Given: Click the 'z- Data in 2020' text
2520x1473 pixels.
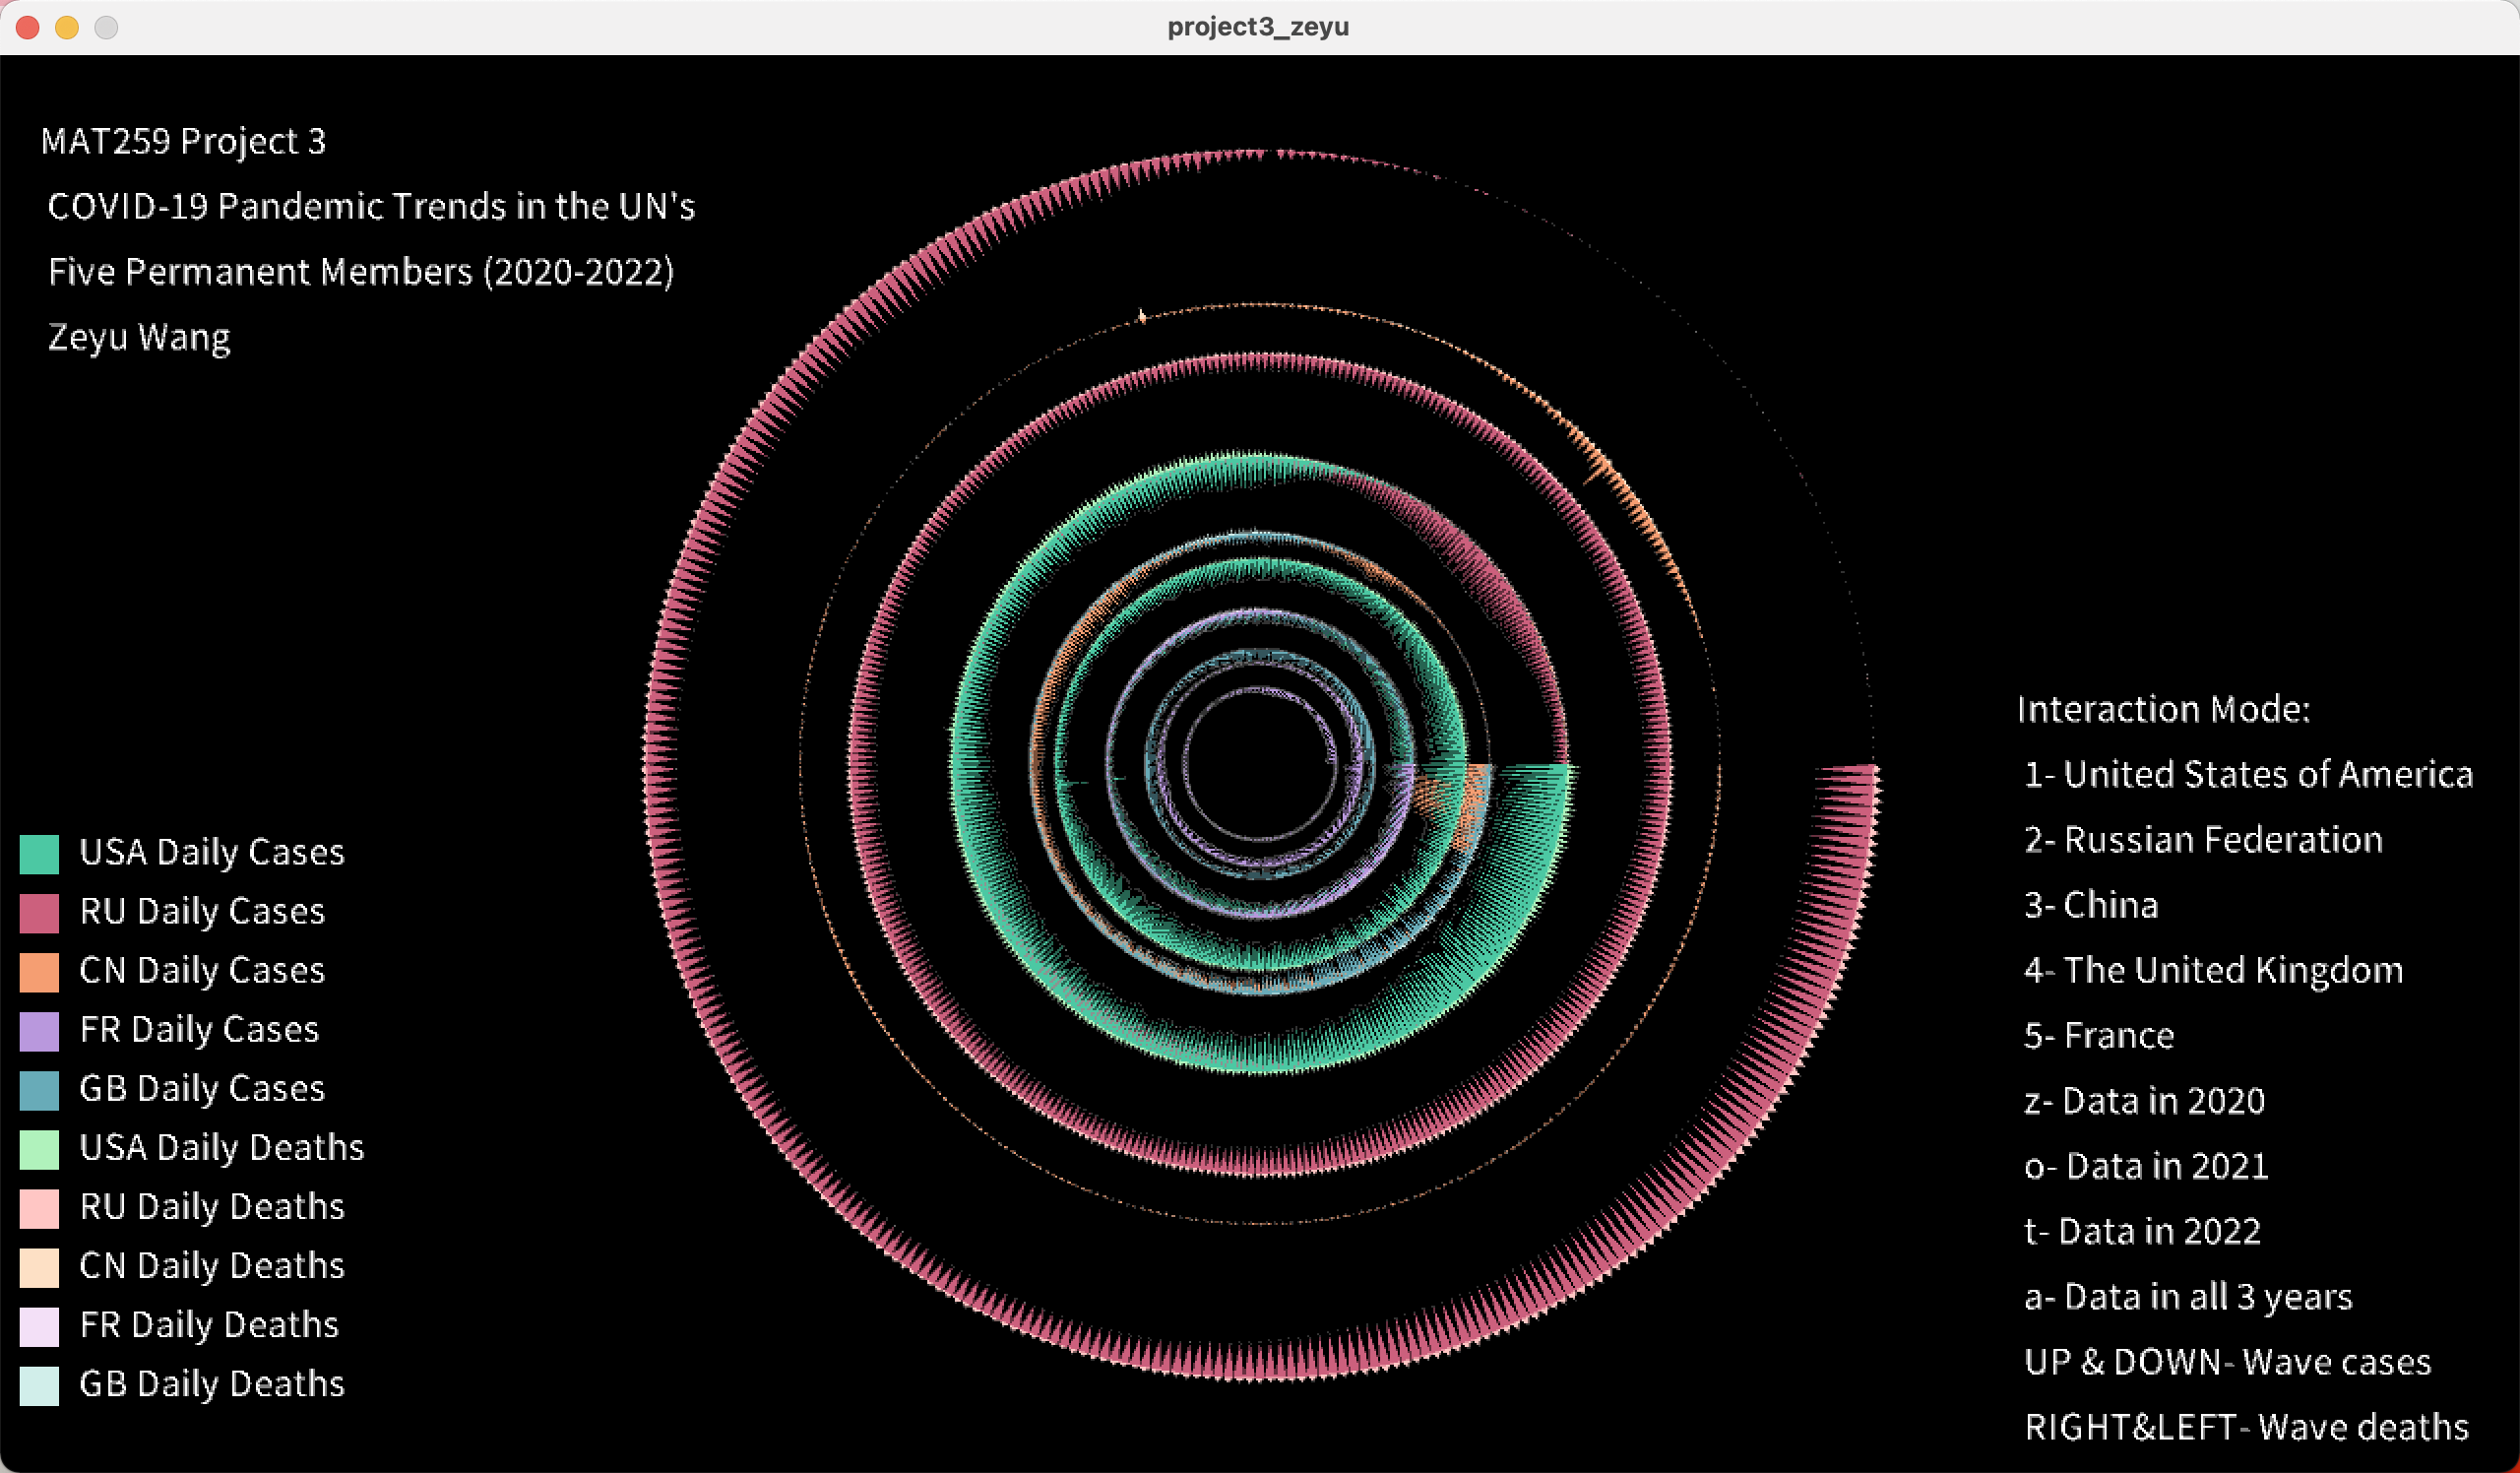Looking at the screenshot, I should [x=2143, y=1101].
